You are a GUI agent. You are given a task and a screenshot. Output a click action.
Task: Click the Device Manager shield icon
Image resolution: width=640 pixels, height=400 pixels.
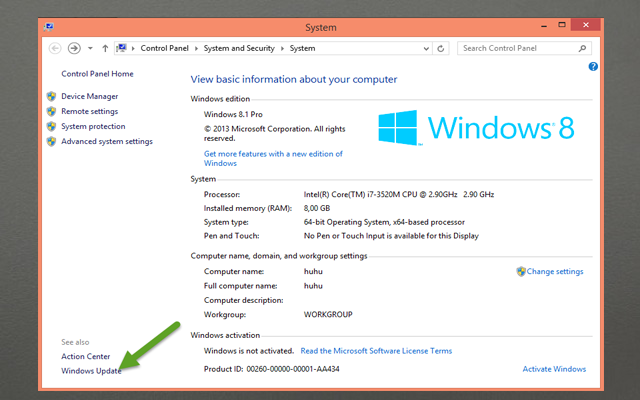[51, 96]
